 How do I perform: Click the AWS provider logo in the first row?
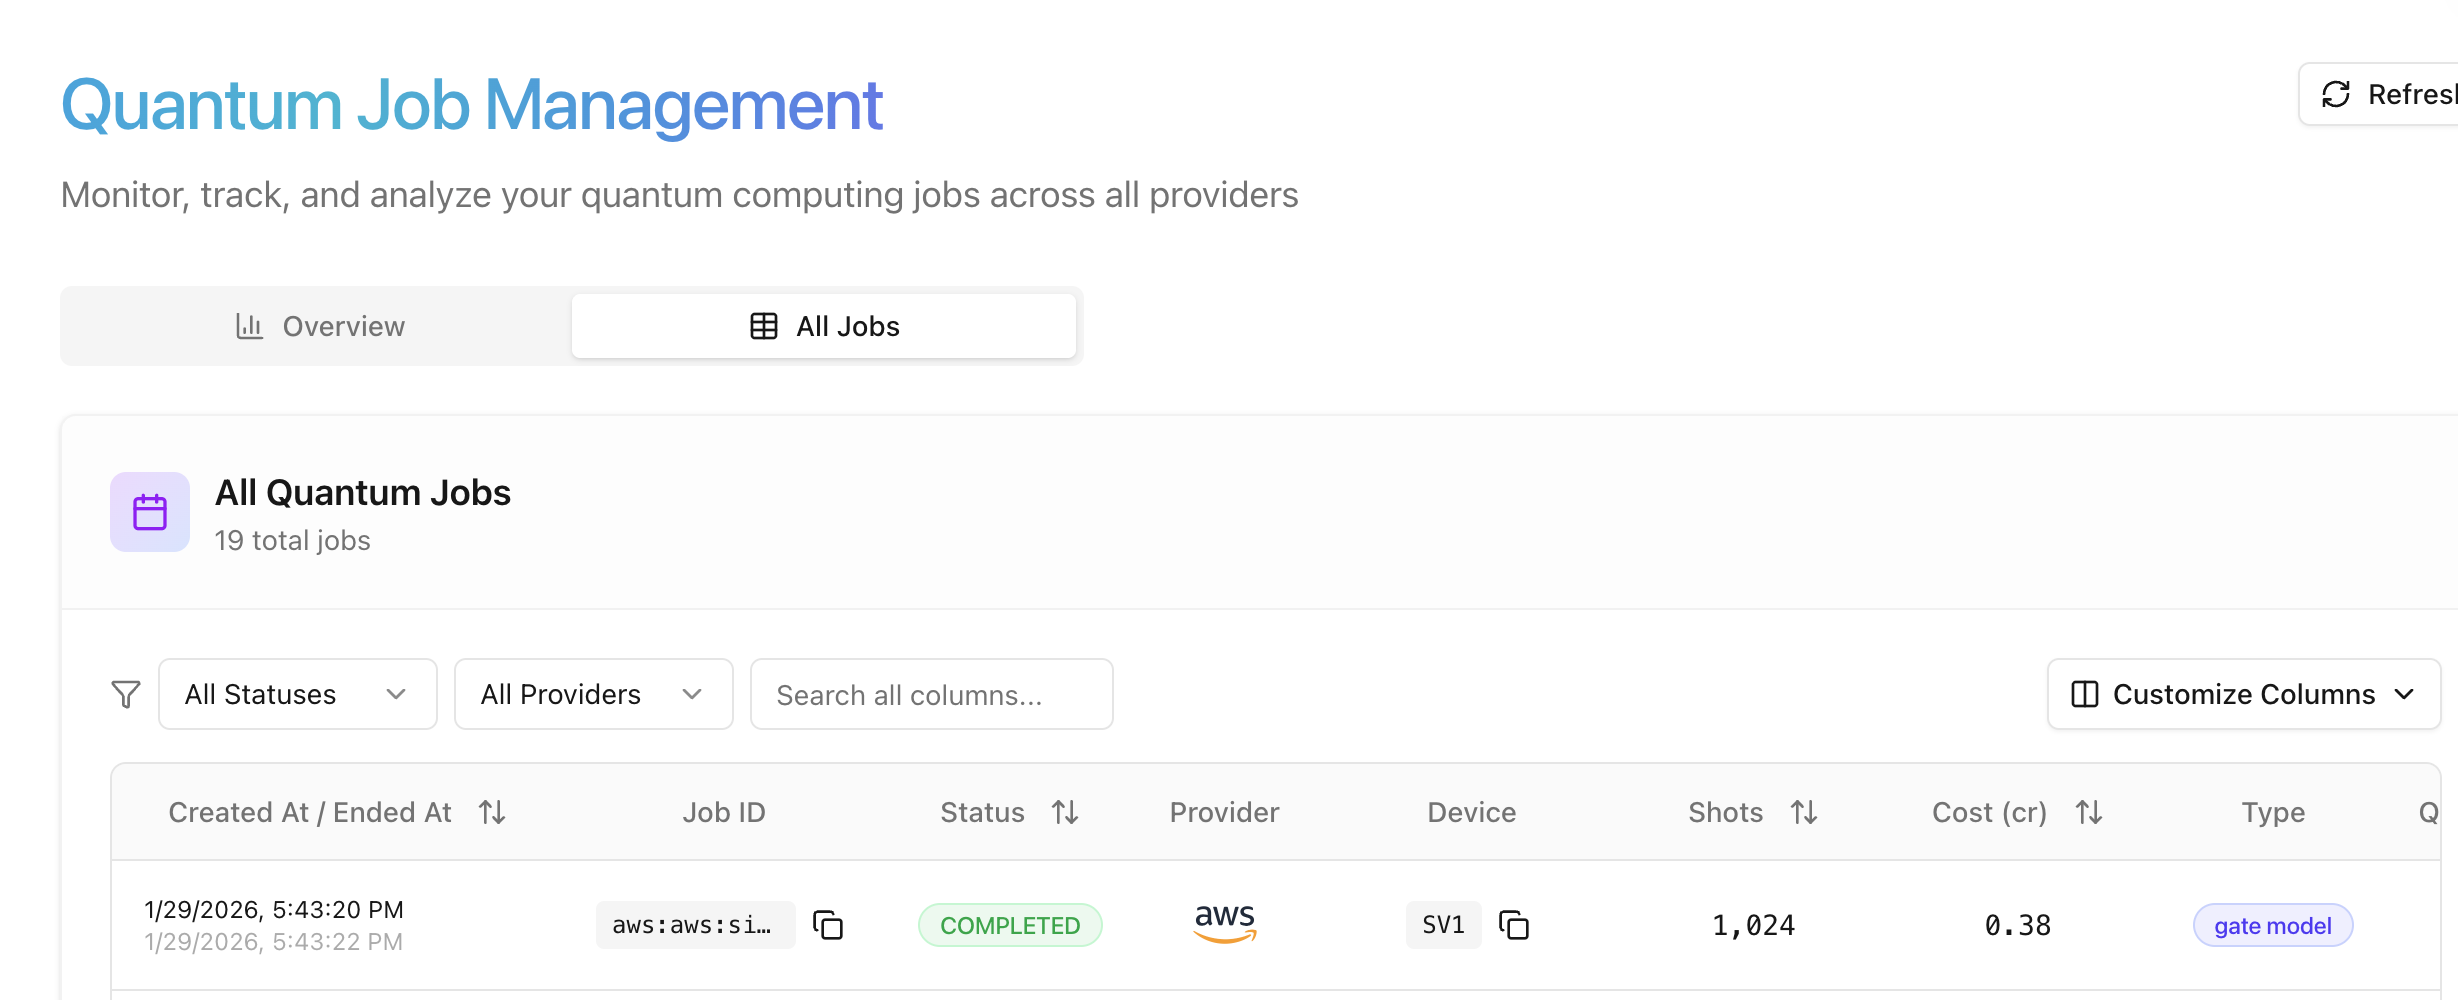1224,923
